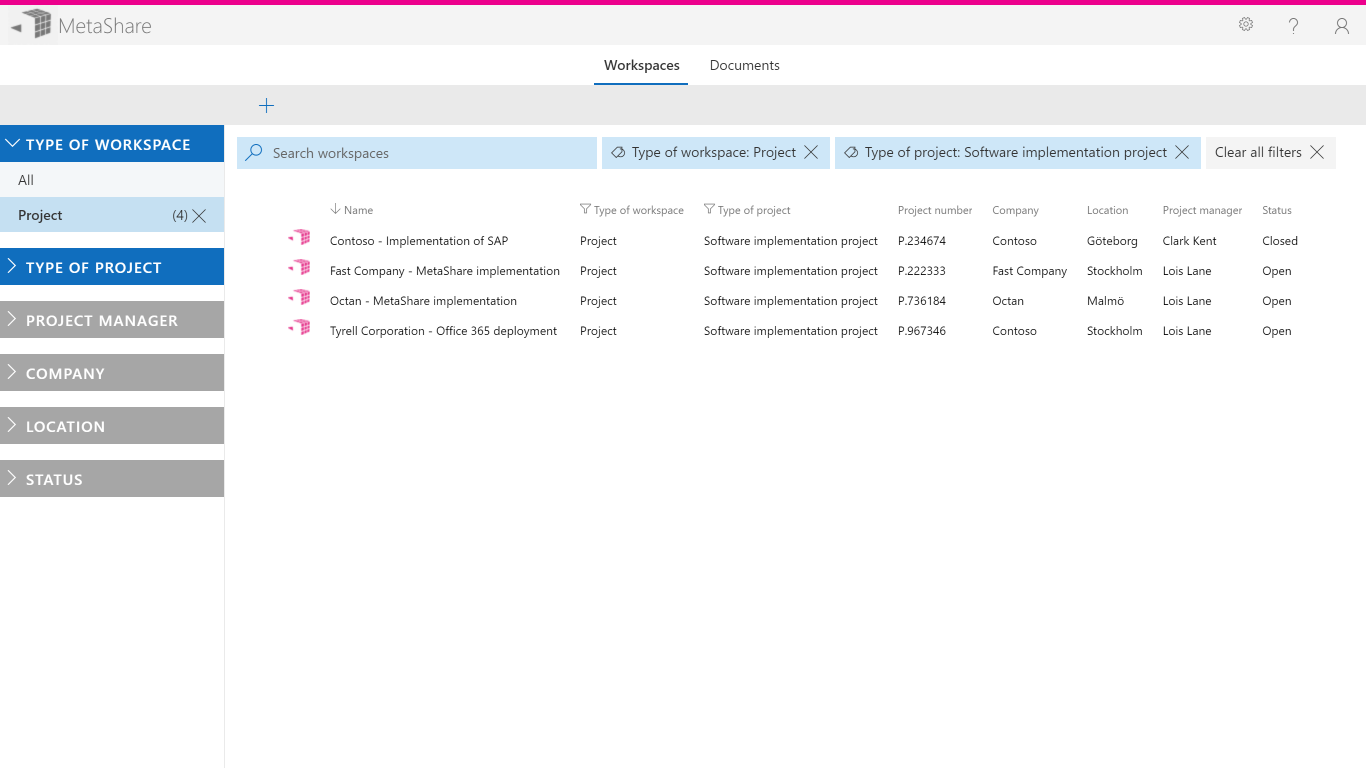The width and height of the screenshot is (1366, 768).
Task: Click the MetaShare title text
Action: (x=105, y=26)
